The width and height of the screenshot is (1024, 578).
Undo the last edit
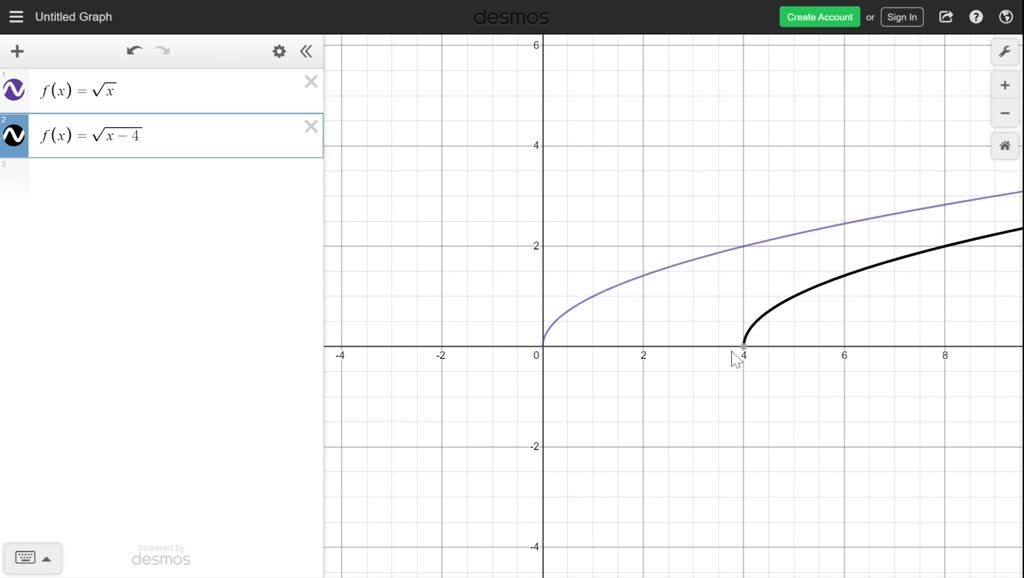pos(135,51)
